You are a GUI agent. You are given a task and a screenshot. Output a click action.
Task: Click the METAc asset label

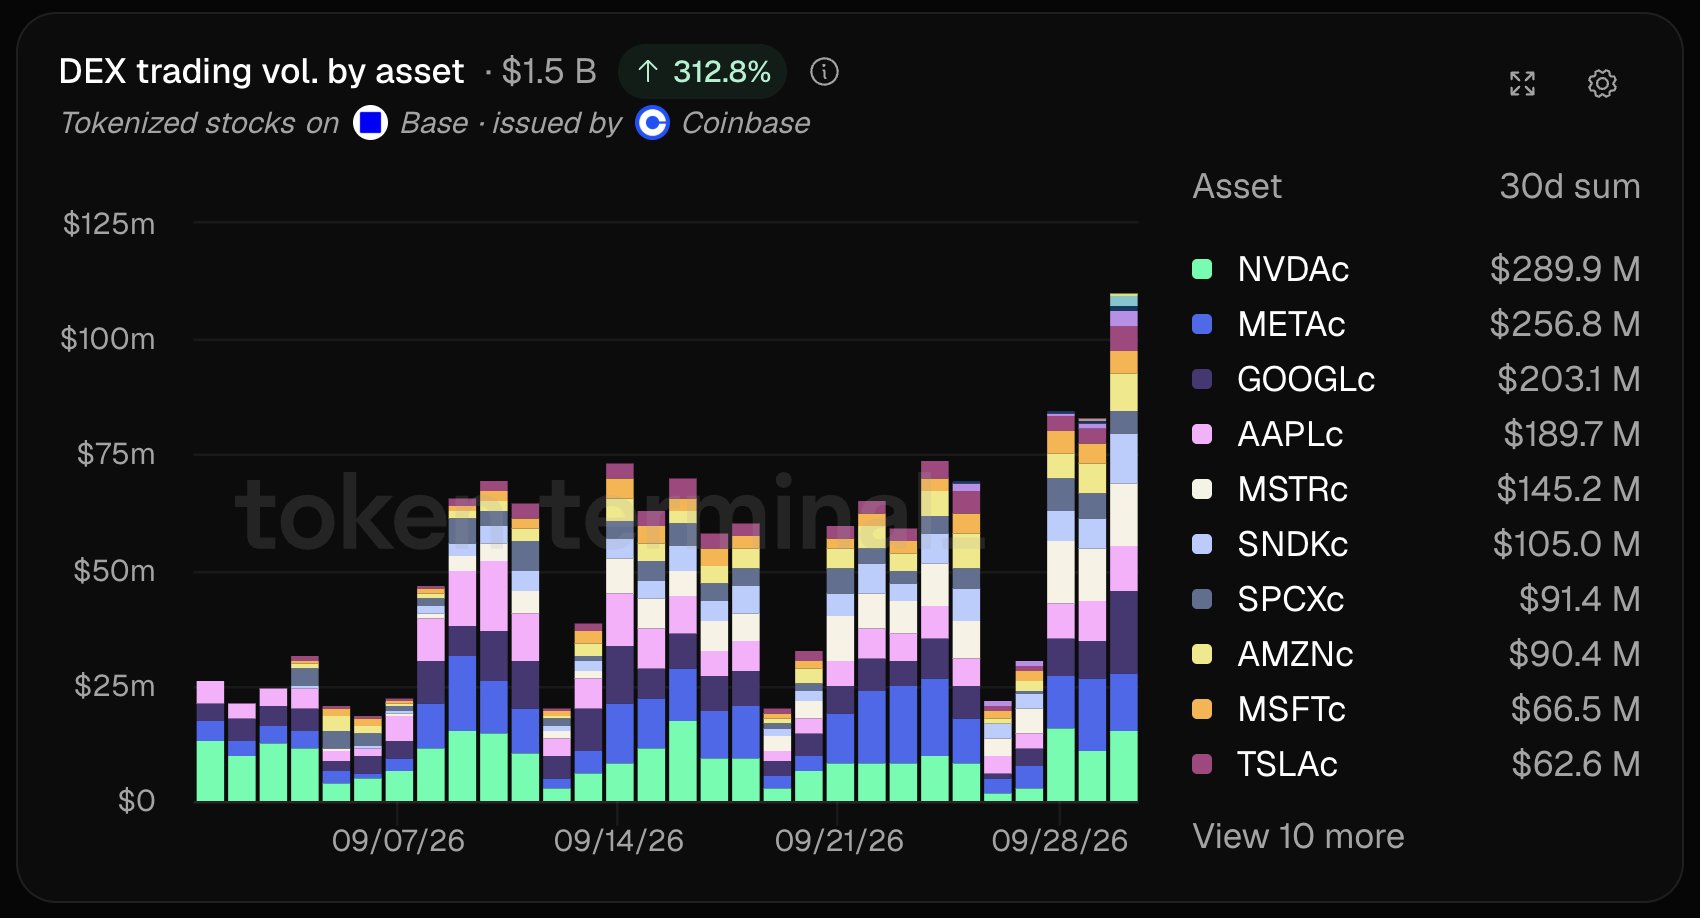point(1291,324)
